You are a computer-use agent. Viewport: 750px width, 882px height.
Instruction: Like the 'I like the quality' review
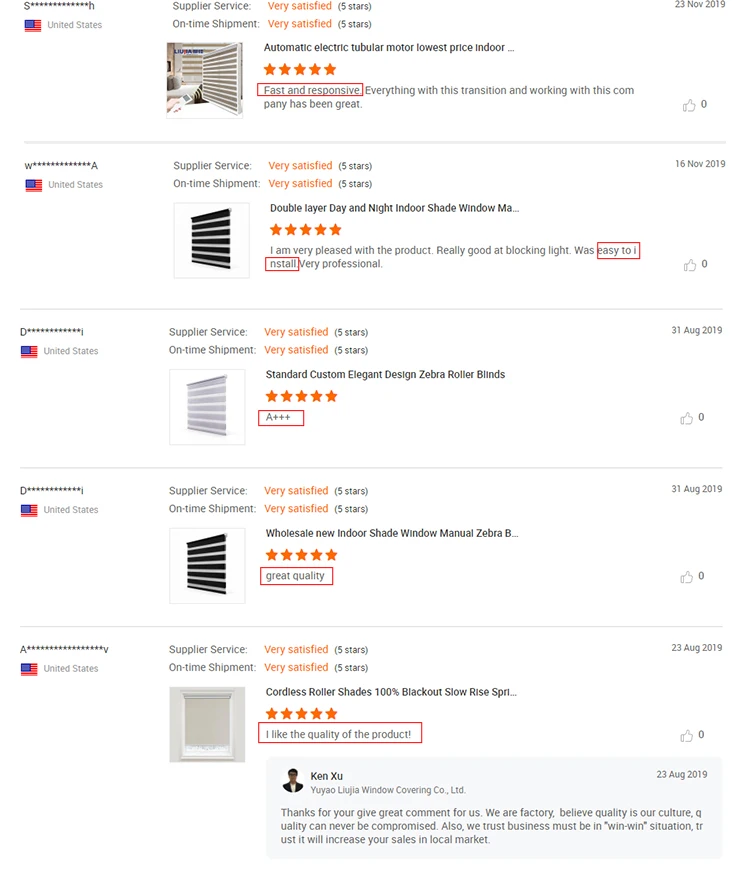(x=686, y=735)
